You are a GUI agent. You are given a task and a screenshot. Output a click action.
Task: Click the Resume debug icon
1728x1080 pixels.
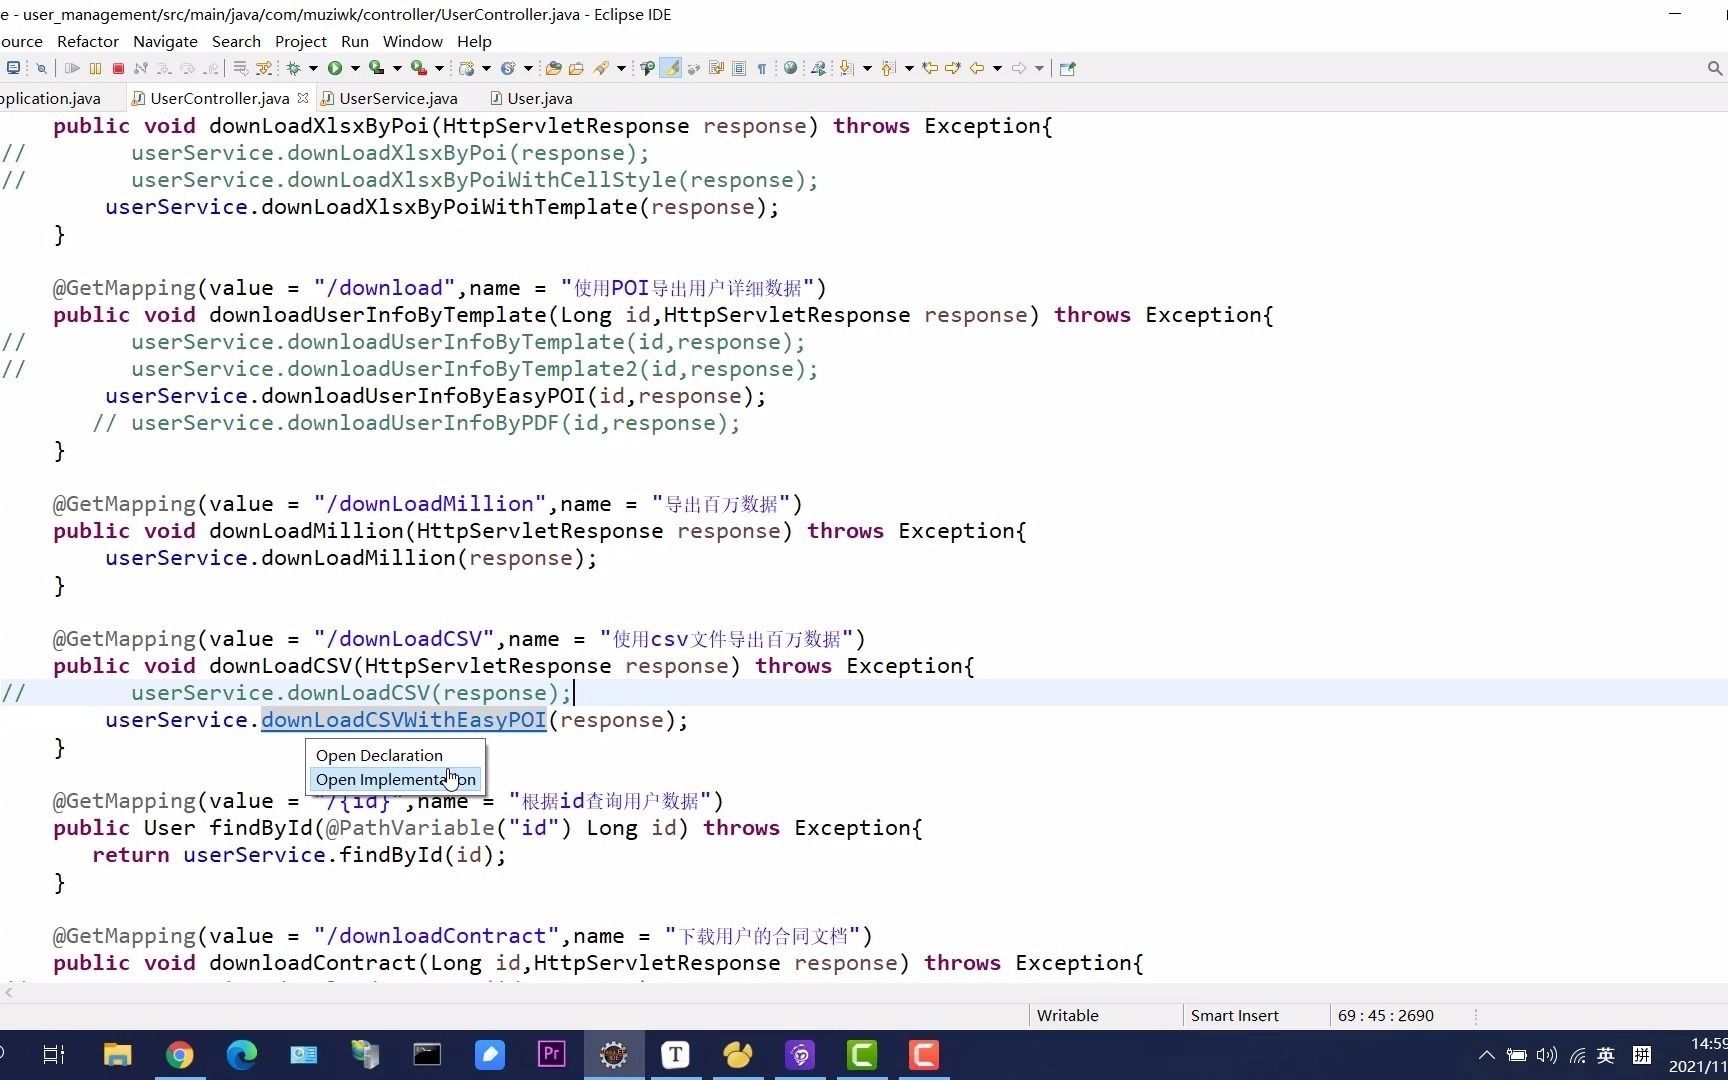point(72,68)
